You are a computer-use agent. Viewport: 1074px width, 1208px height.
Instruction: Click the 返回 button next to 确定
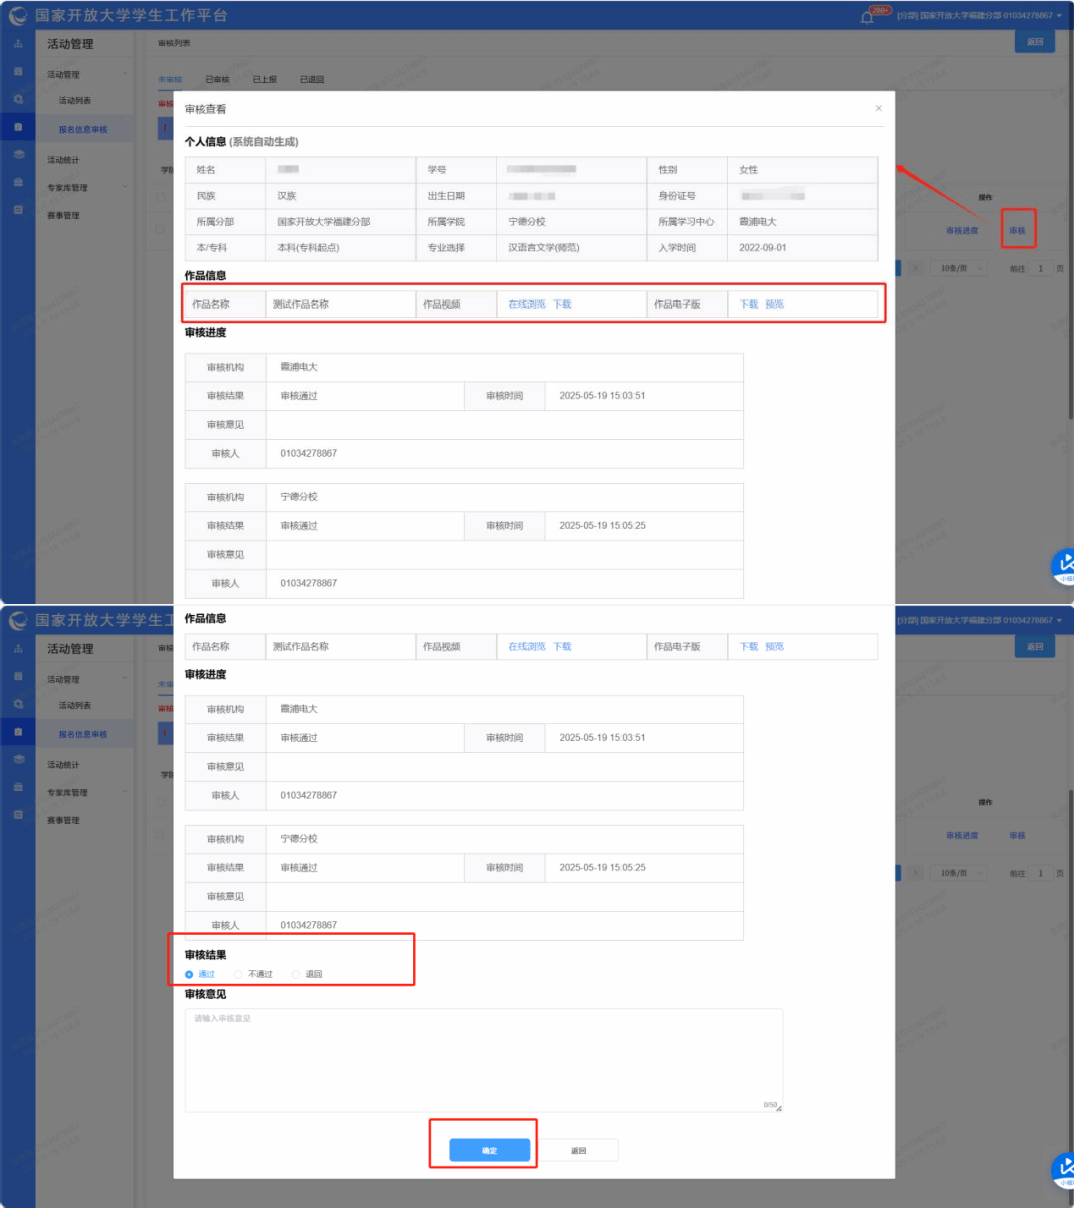point(578,1151)
